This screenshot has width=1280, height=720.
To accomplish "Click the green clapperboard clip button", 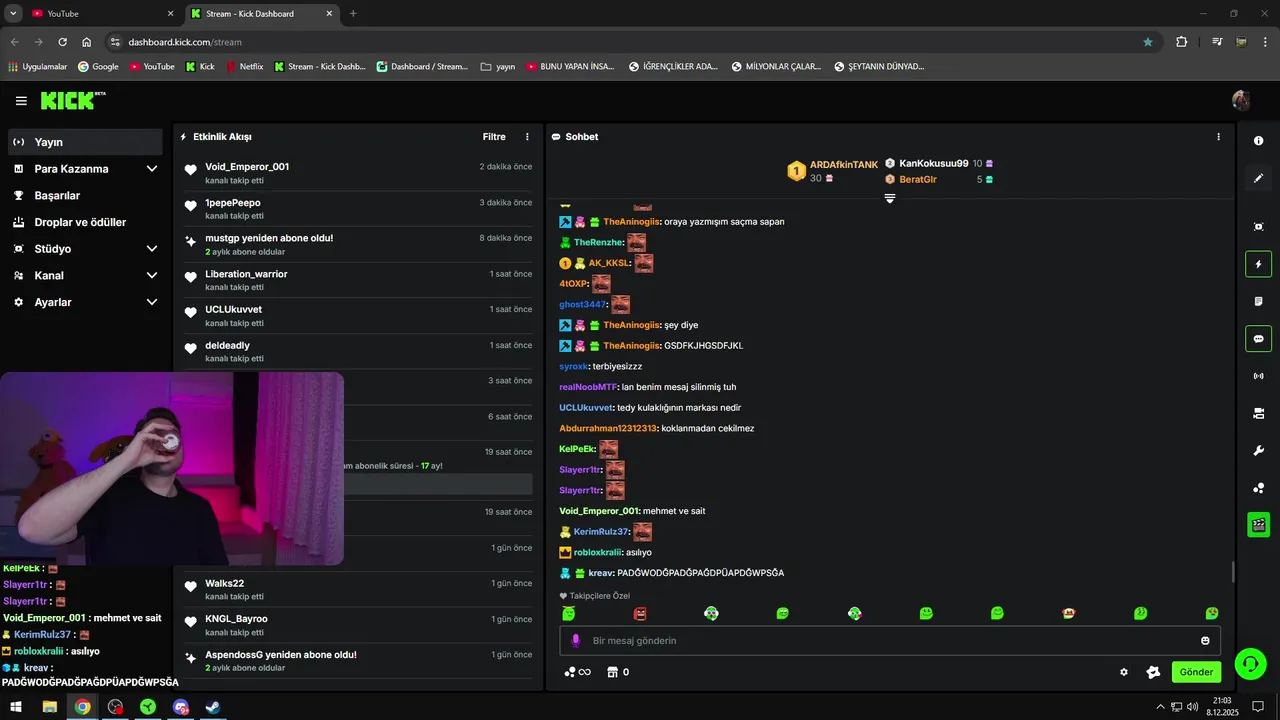I will (1258, 525).
